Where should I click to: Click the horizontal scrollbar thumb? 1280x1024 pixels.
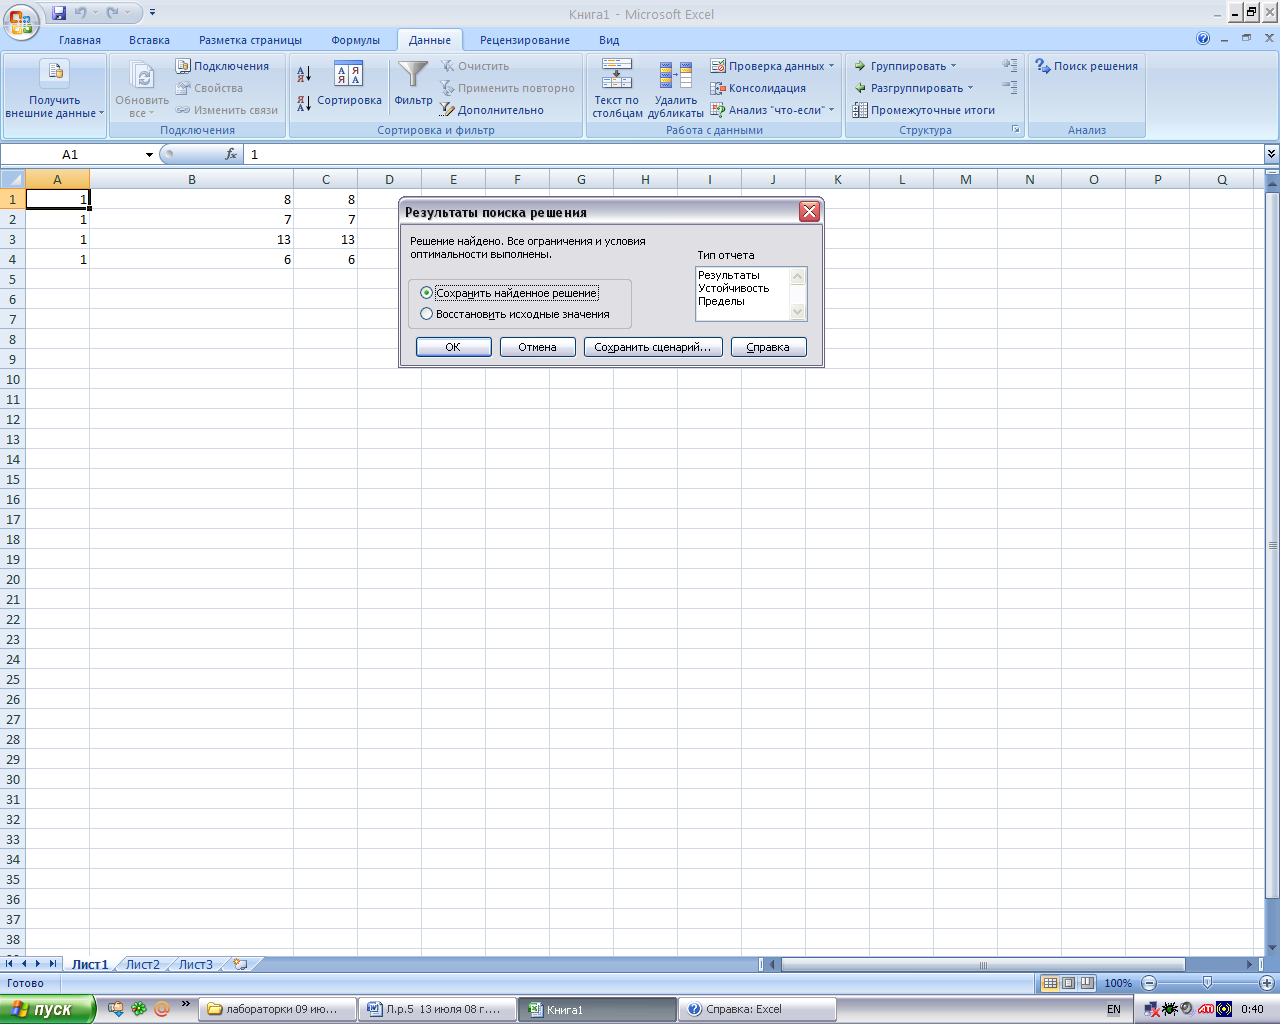click(x=983, y=964)
